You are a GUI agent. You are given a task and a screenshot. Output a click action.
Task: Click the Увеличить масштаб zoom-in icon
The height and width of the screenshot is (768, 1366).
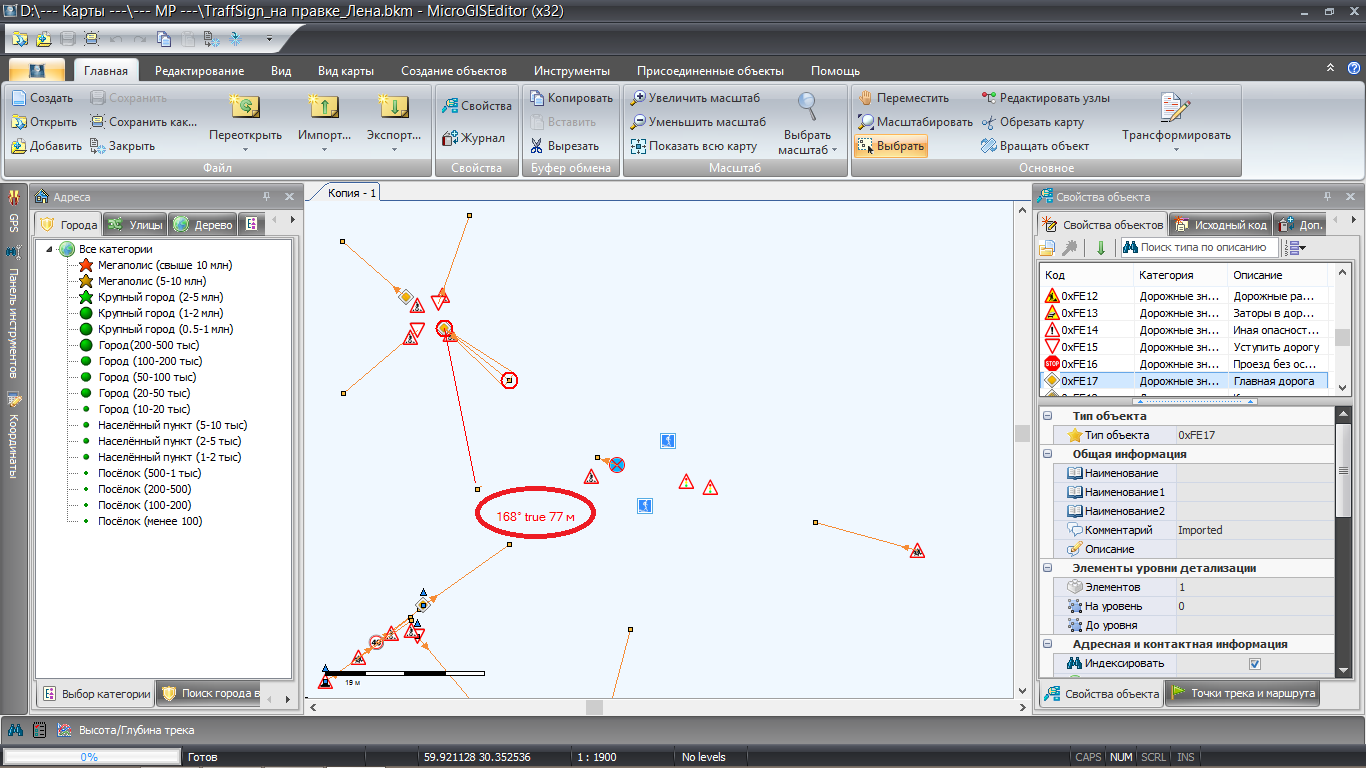[x=638, y=98]
